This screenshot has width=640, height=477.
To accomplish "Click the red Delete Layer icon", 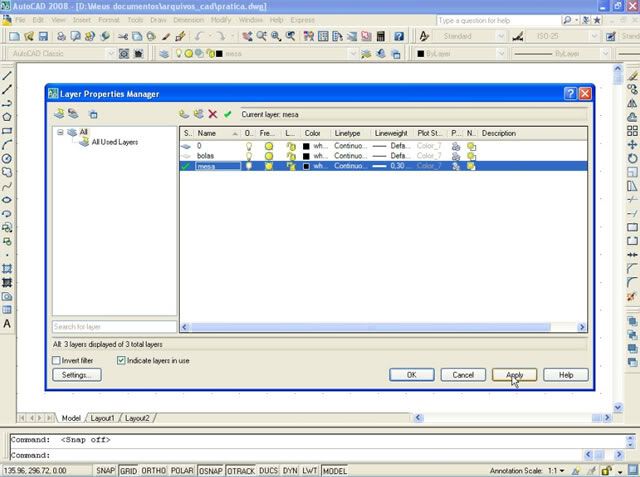I will [x=212, y=115].
